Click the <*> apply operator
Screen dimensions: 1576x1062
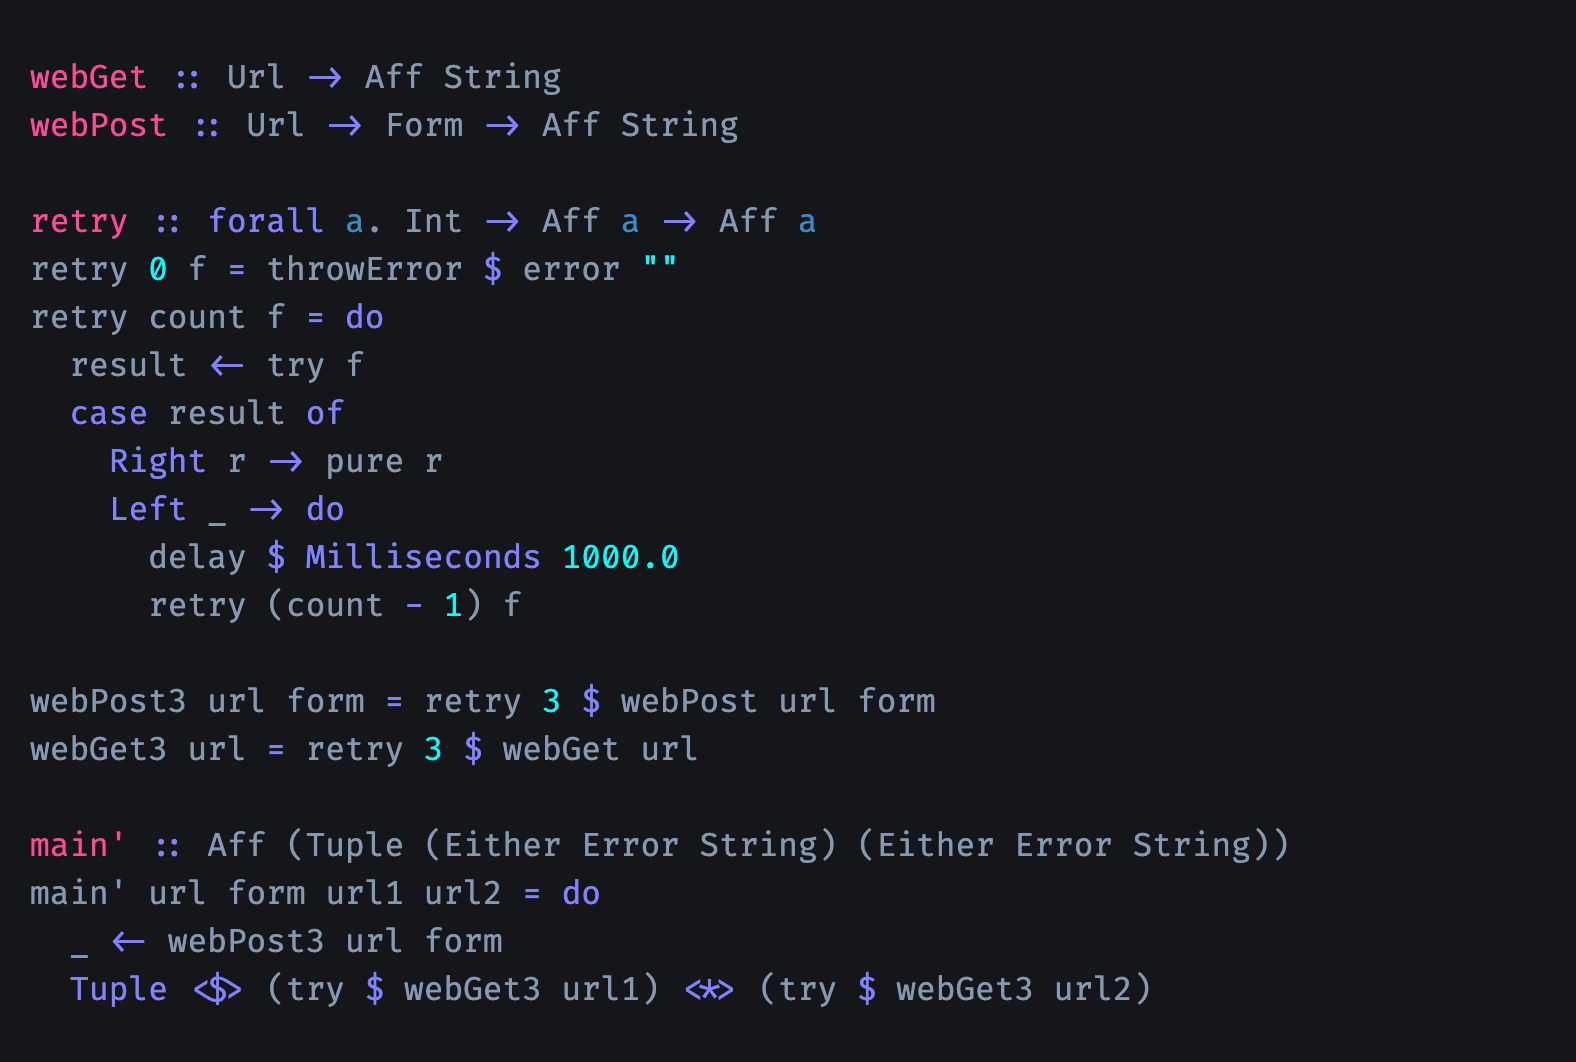point(709,990)
